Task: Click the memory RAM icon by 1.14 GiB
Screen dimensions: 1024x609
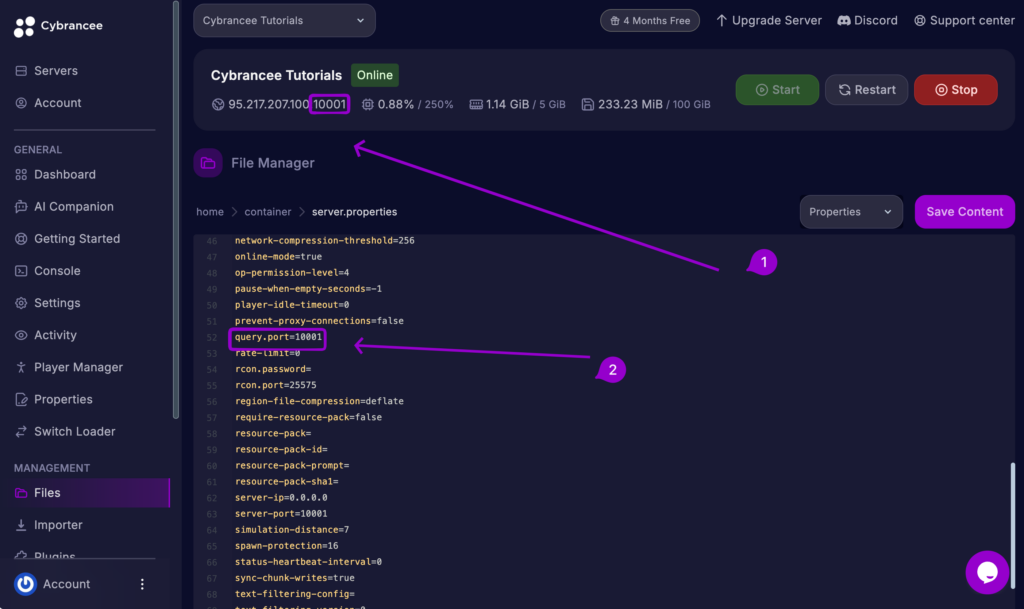Action: [x=476, y=104]
